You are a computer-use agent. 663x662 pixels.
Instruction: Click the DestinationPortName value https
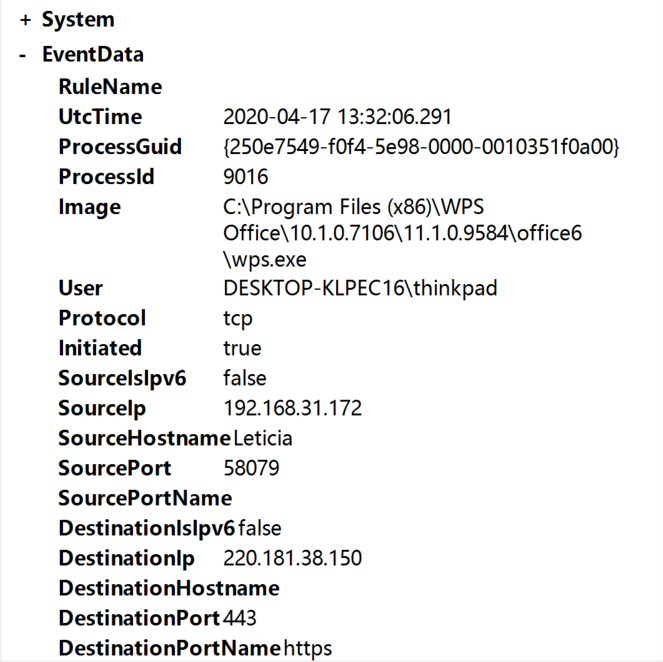click(x=308, y=648)
